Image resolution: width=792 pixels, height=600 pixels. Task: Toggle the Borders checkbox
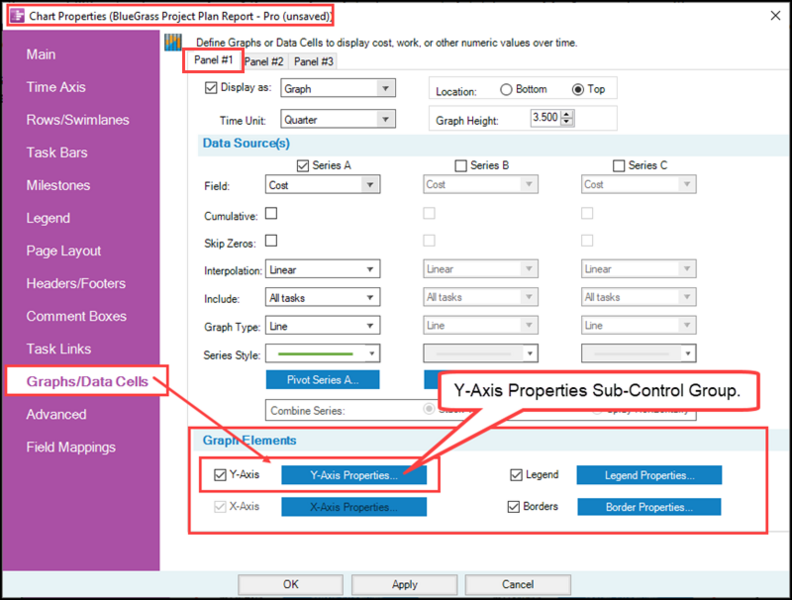click(x=514, y=507)
